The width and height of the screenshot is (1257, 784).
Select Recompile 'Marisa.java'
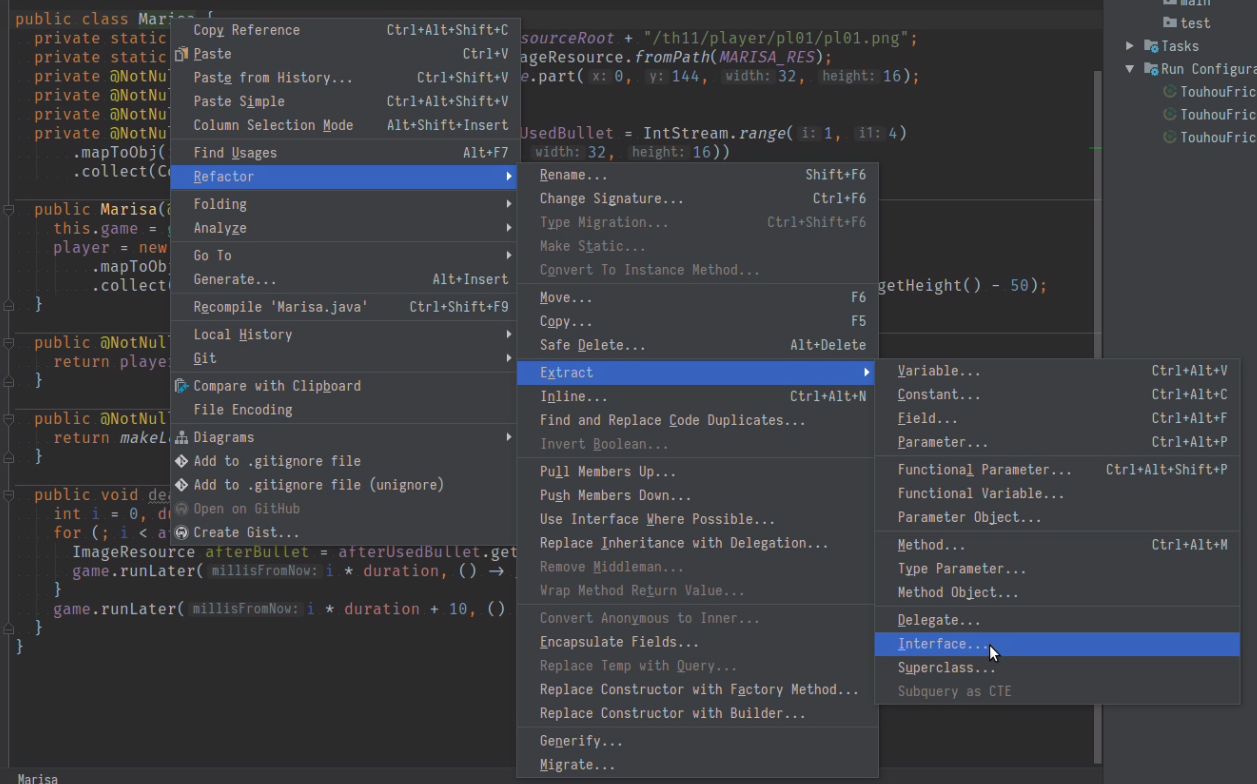click(x=344, y=307)
